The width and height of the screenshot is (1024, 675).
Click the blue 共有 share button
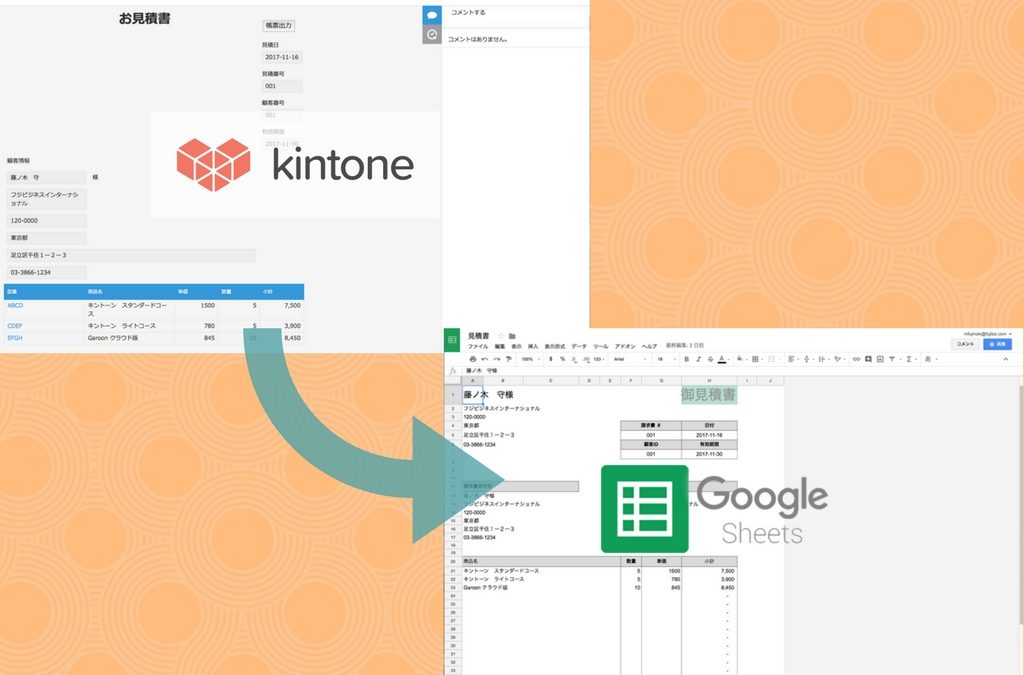997,344
